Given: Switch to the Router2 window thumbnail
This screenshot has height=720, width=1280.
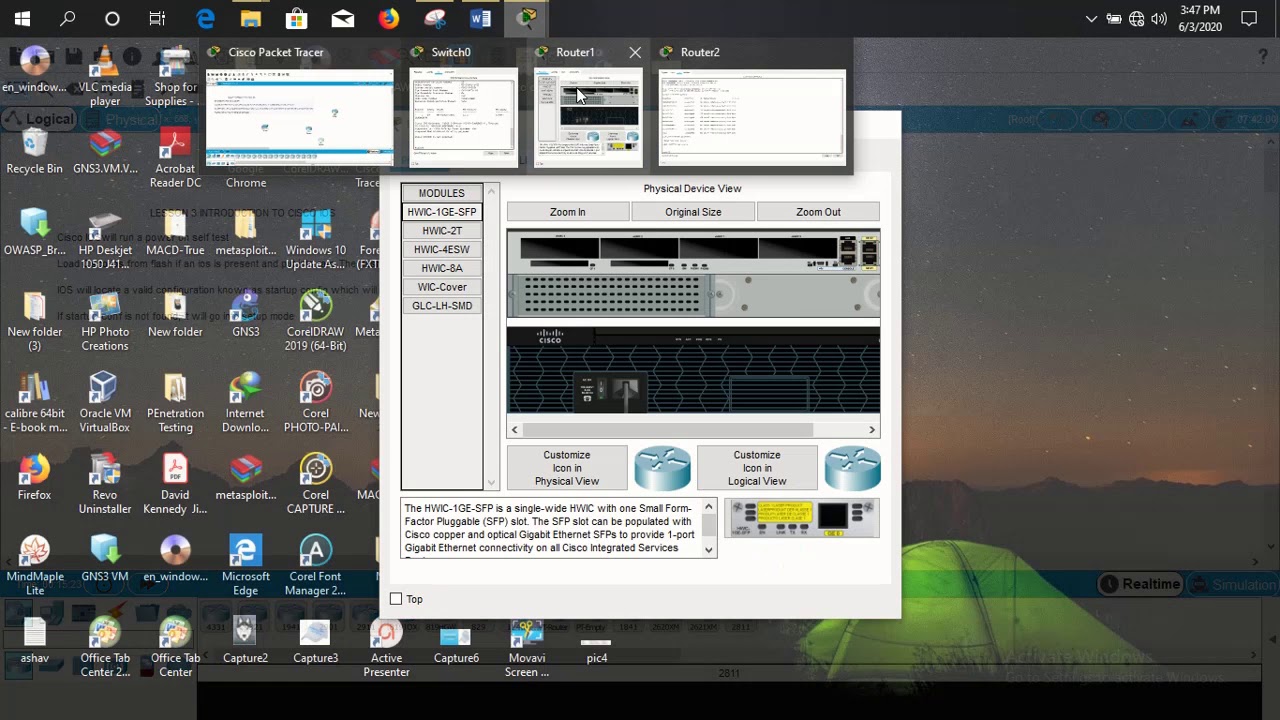Looking at the screenshot, I should (752, 117).
